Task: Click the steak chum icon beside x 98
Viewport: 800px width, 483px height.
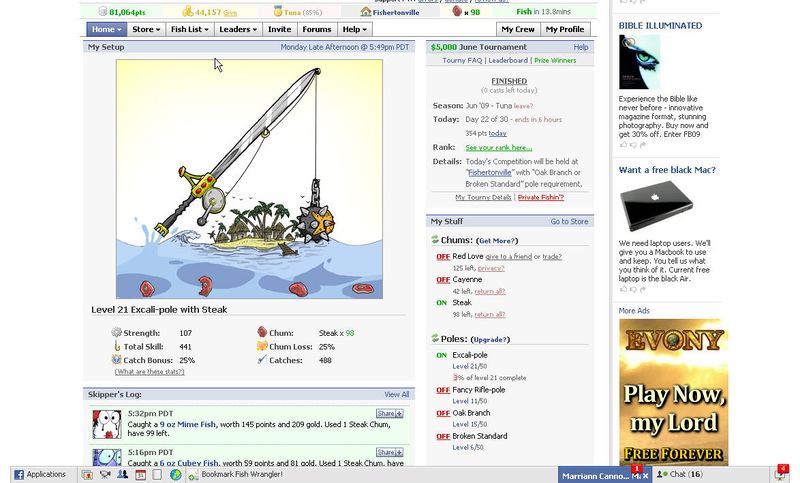Action: (457, 11)
